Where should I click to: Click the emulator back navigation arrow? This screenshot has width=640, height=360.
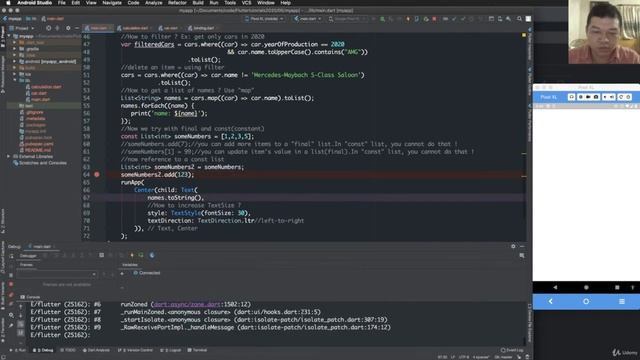555,287
